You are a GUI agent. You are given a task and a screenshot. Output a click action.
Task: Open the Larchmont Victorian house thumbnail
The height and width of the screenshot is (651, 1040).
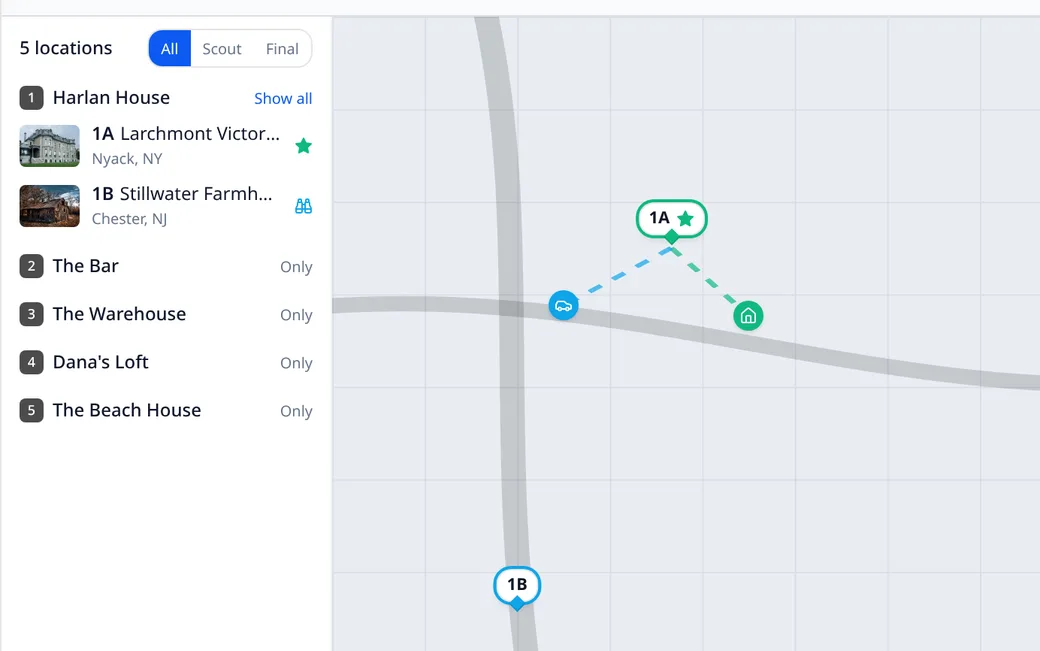click(50, 146)
